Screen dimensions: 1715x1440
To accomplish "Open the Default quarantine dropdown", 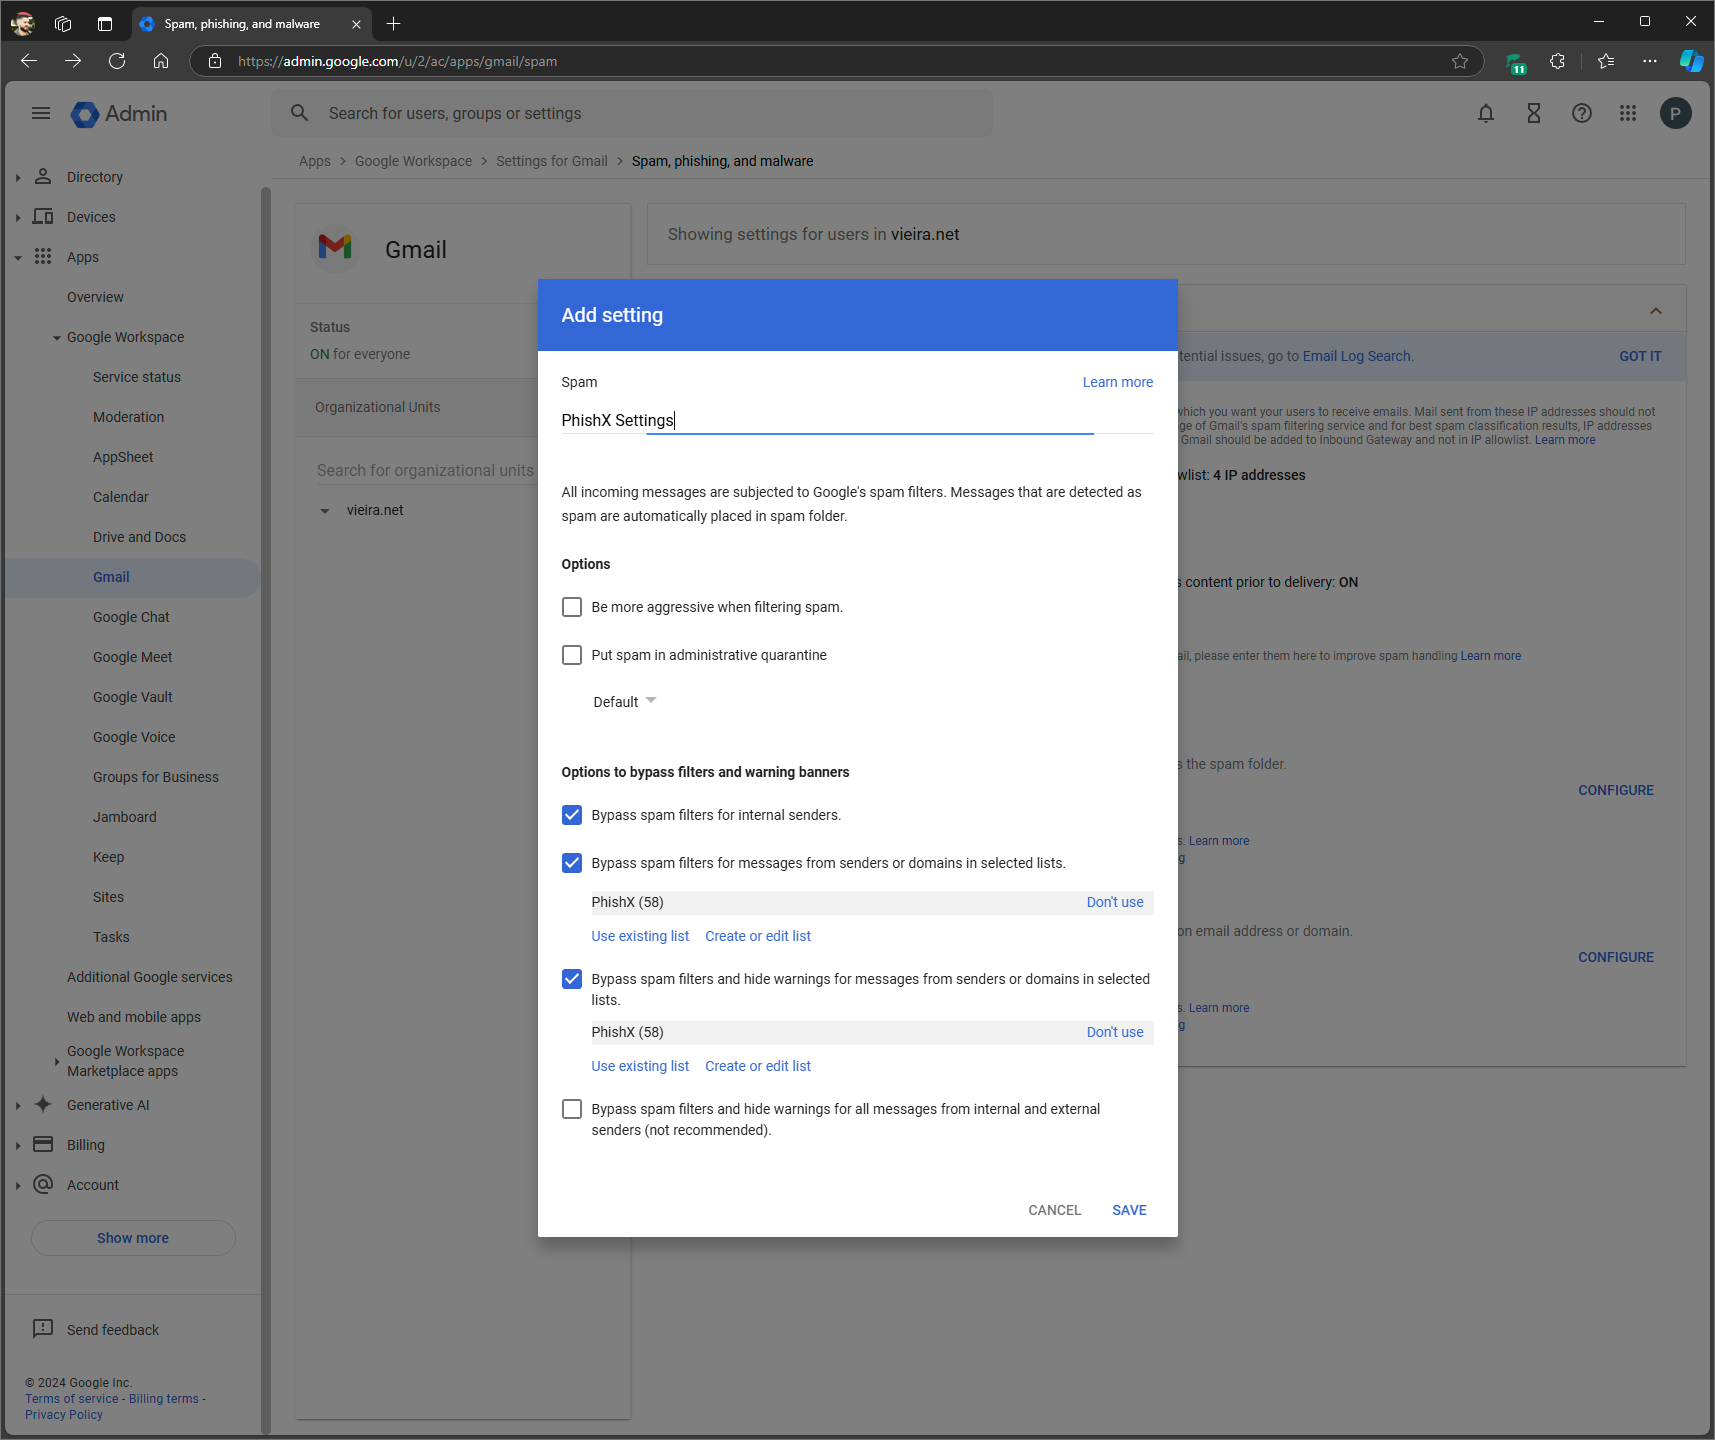I will coord(625,702).
